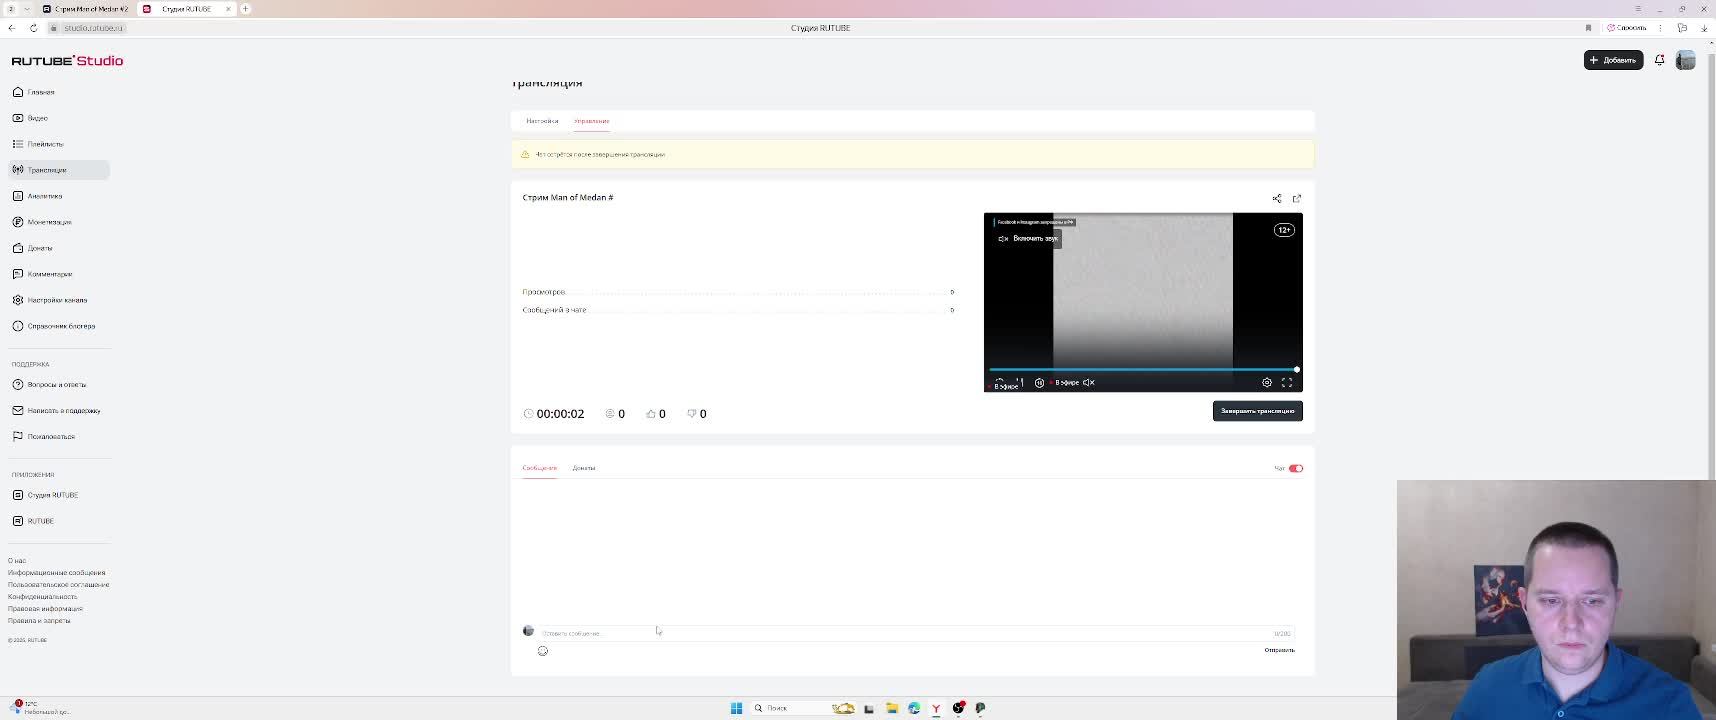Open Плейлисты in the sidebar
Image resolution: width=1716 pixels, height=720 pixels.
[59, 144]
